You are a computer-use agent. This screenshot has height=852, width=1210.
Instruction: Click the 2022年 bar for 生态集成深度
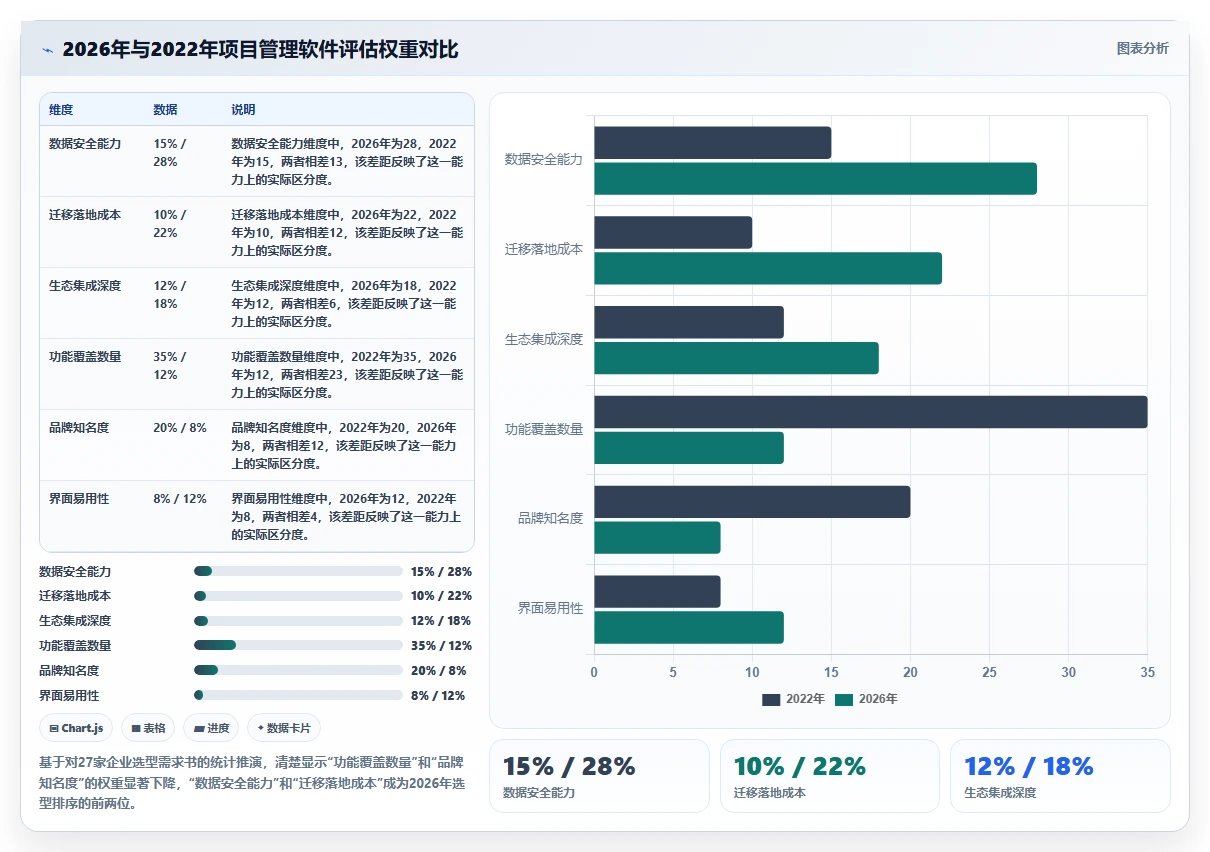tap(689, 322)
